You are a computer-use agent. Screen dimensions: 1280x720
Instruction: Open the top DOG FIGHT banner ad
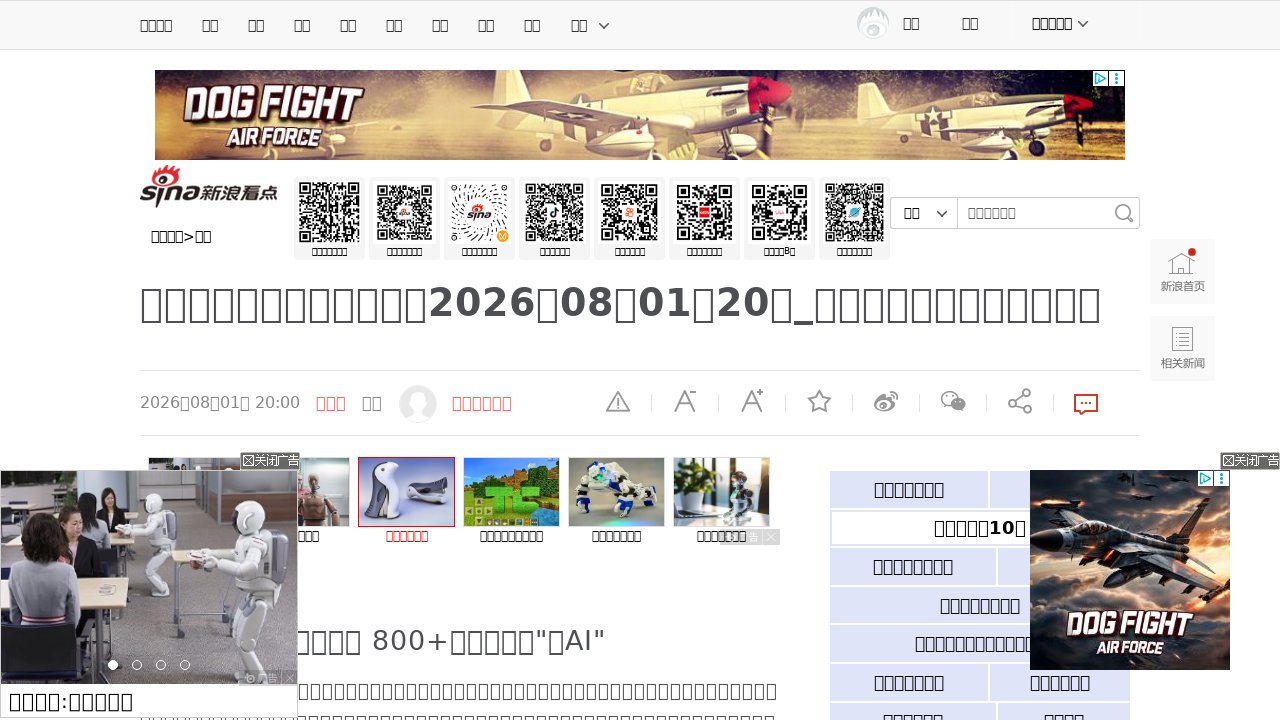(640, 115)
